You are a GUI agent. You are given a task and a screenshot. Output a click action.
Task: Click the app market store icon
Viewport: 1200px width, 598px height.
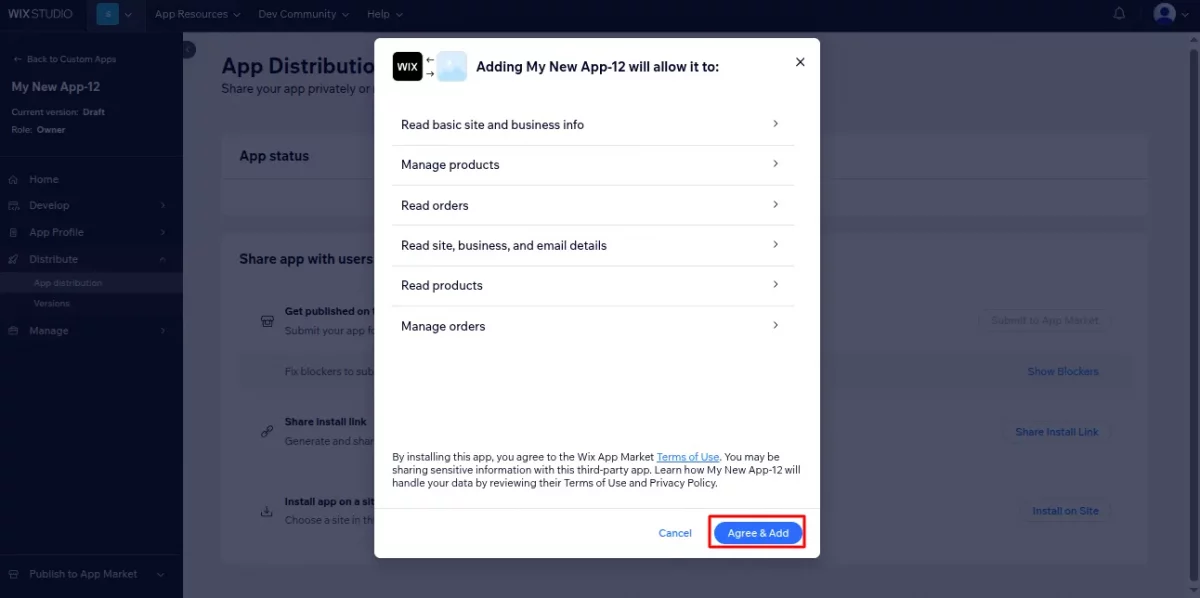[x=267, y=321]
